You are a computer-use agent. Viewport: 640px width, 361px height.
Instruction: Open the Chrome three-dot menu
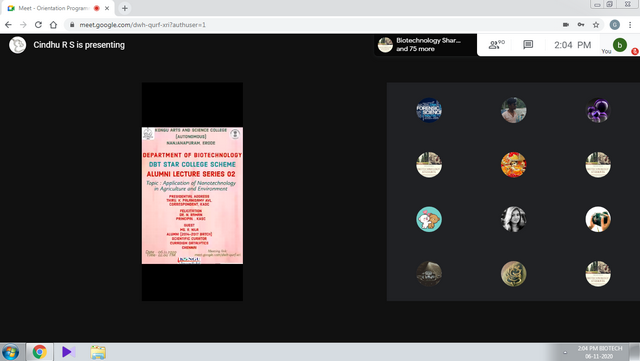pyautogui.click(x=630, y=25)
